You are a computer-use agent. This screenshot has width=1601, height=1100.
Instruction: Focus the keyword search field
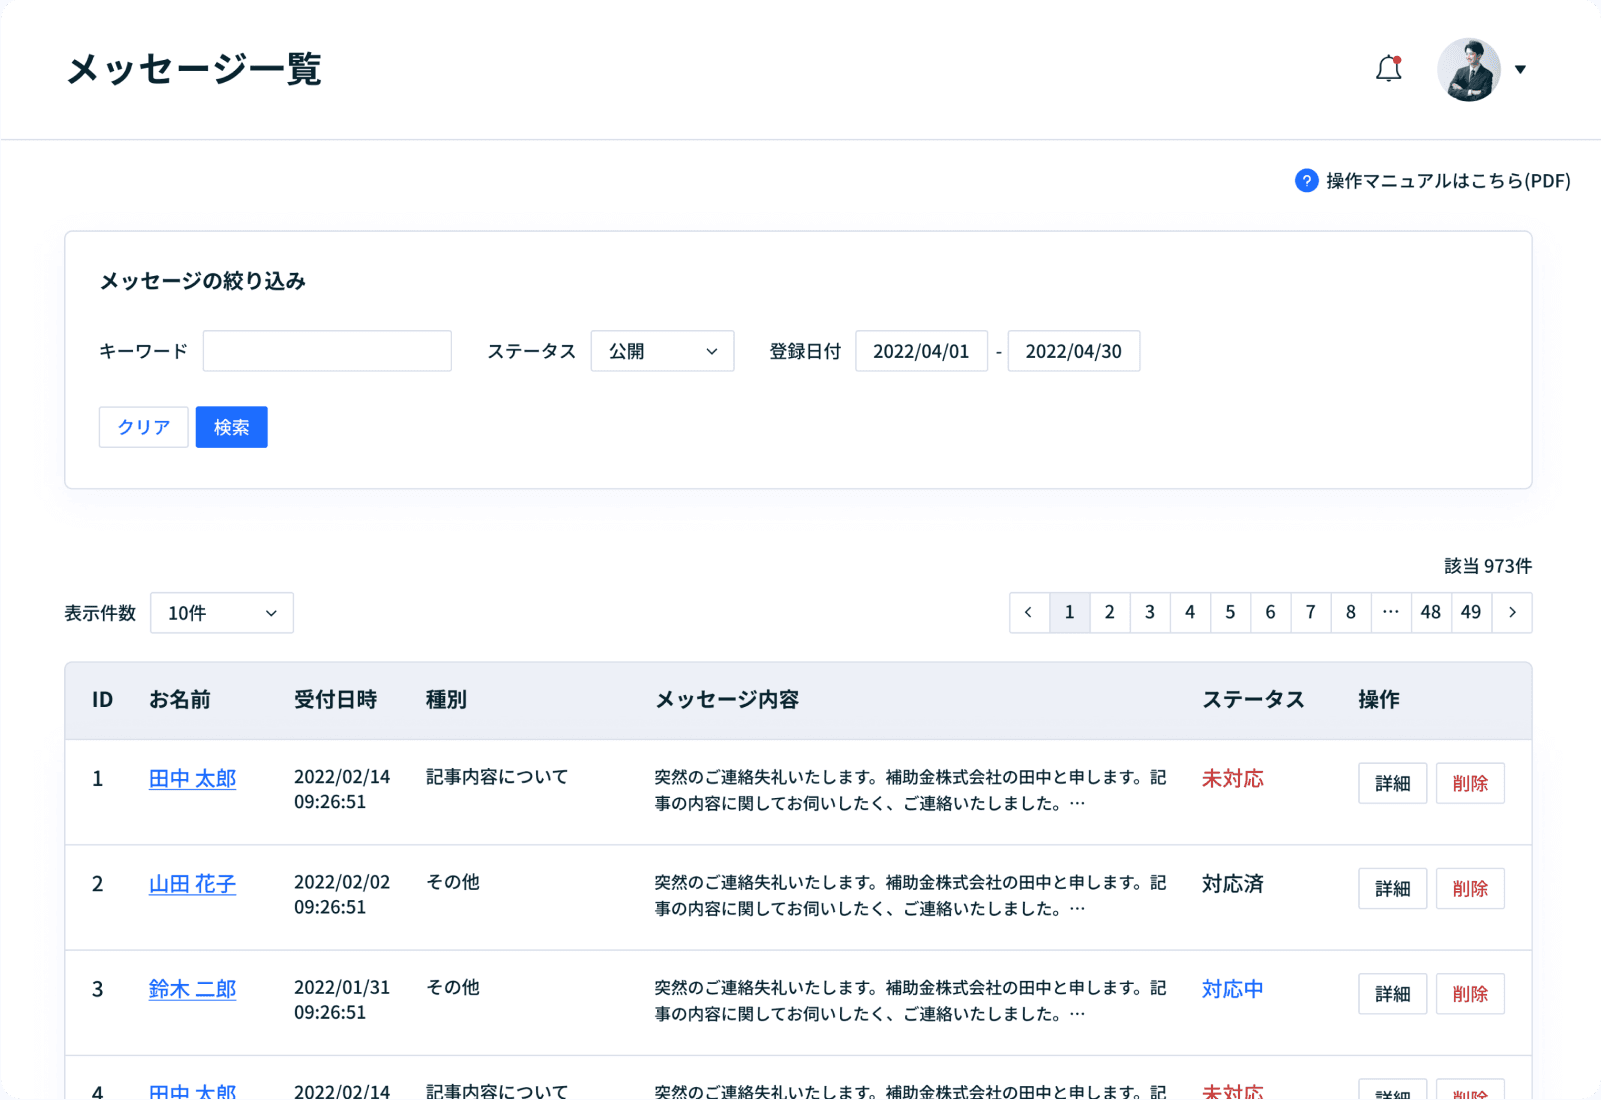pos(327,351)
